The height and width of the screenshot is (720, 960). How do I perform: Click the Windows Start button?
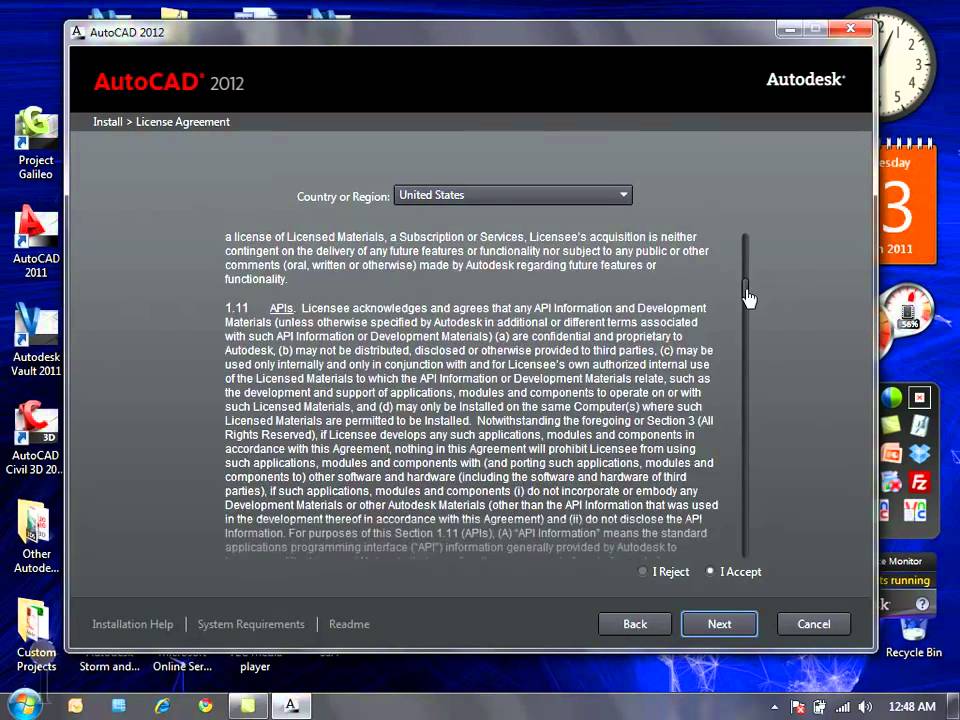point(23,705)
